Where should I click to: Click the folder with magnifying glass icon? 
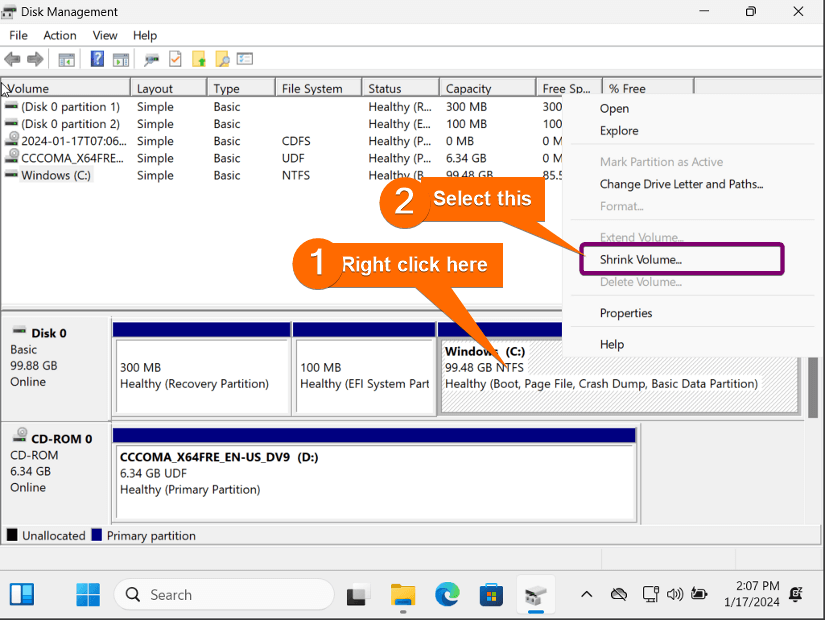pyautogui.click(x=223, y=59)
